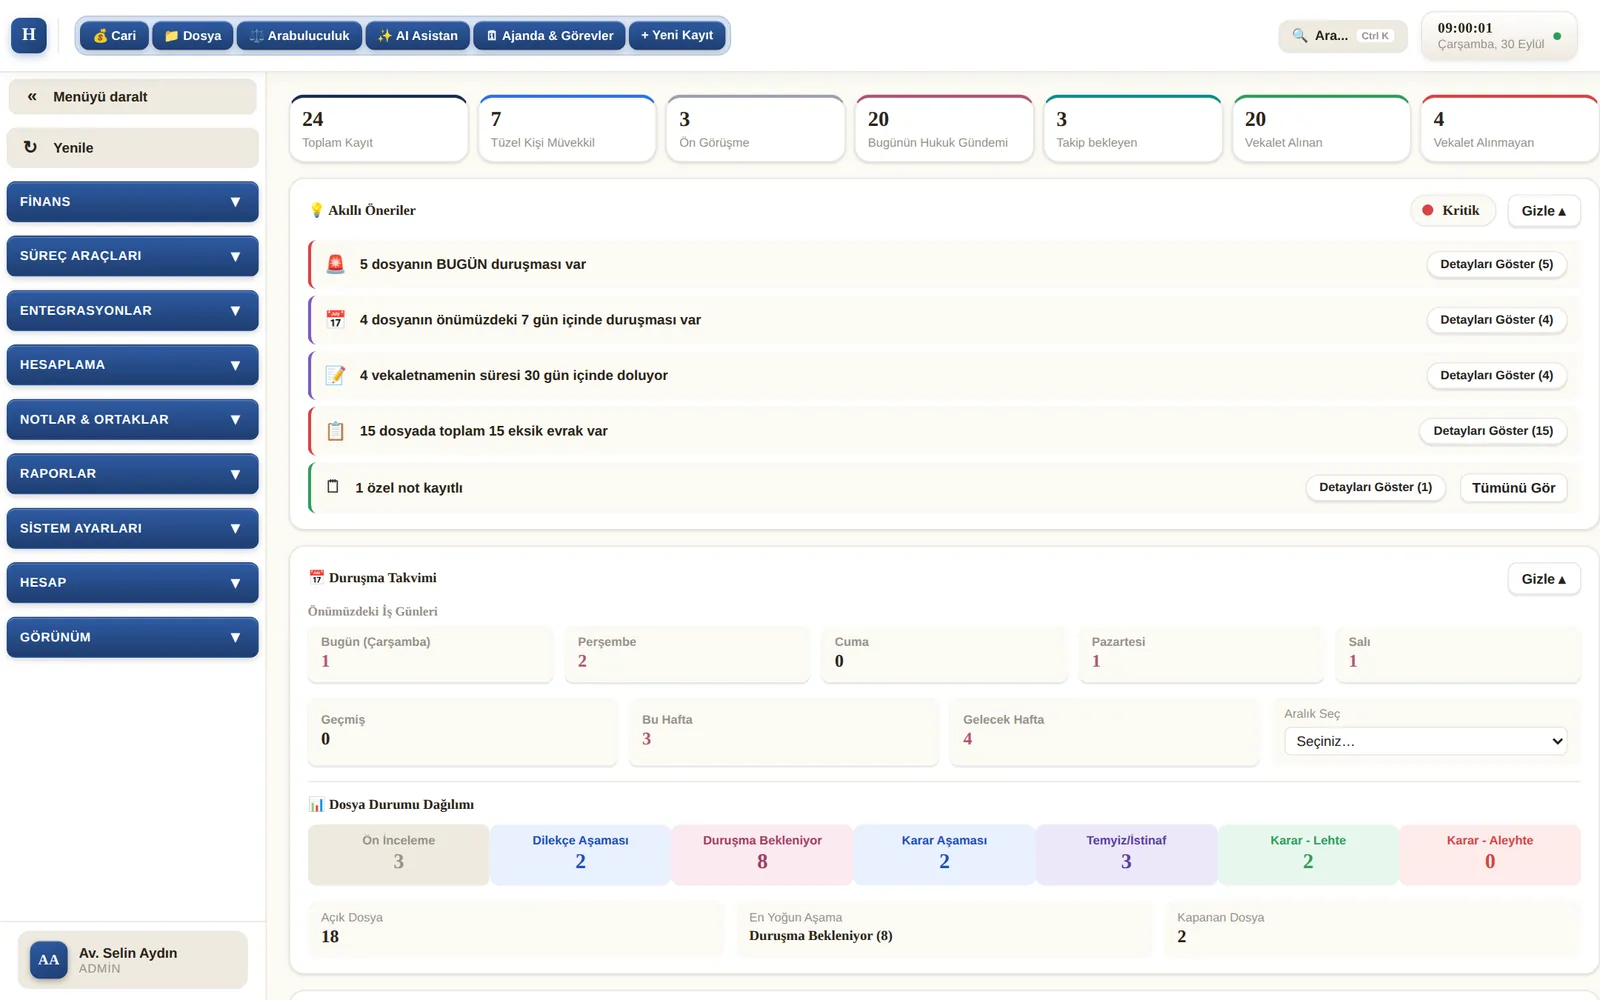The image size is (1600, 1000).
Task: Click Detayları Göster (5)
Action: point(1496,264)
